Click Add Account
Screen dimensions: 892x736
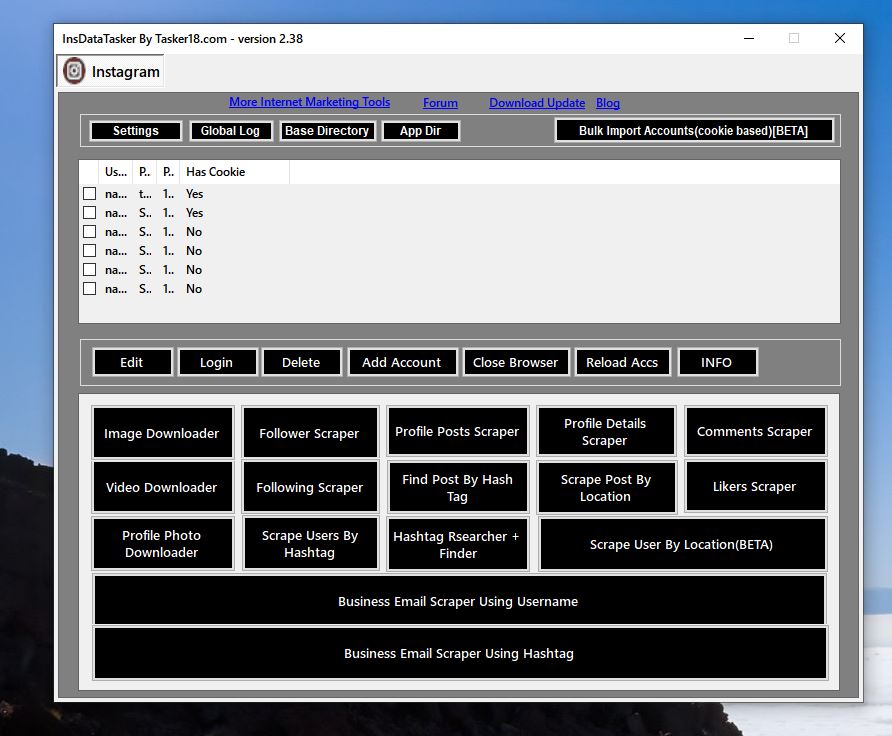(402, 362)
